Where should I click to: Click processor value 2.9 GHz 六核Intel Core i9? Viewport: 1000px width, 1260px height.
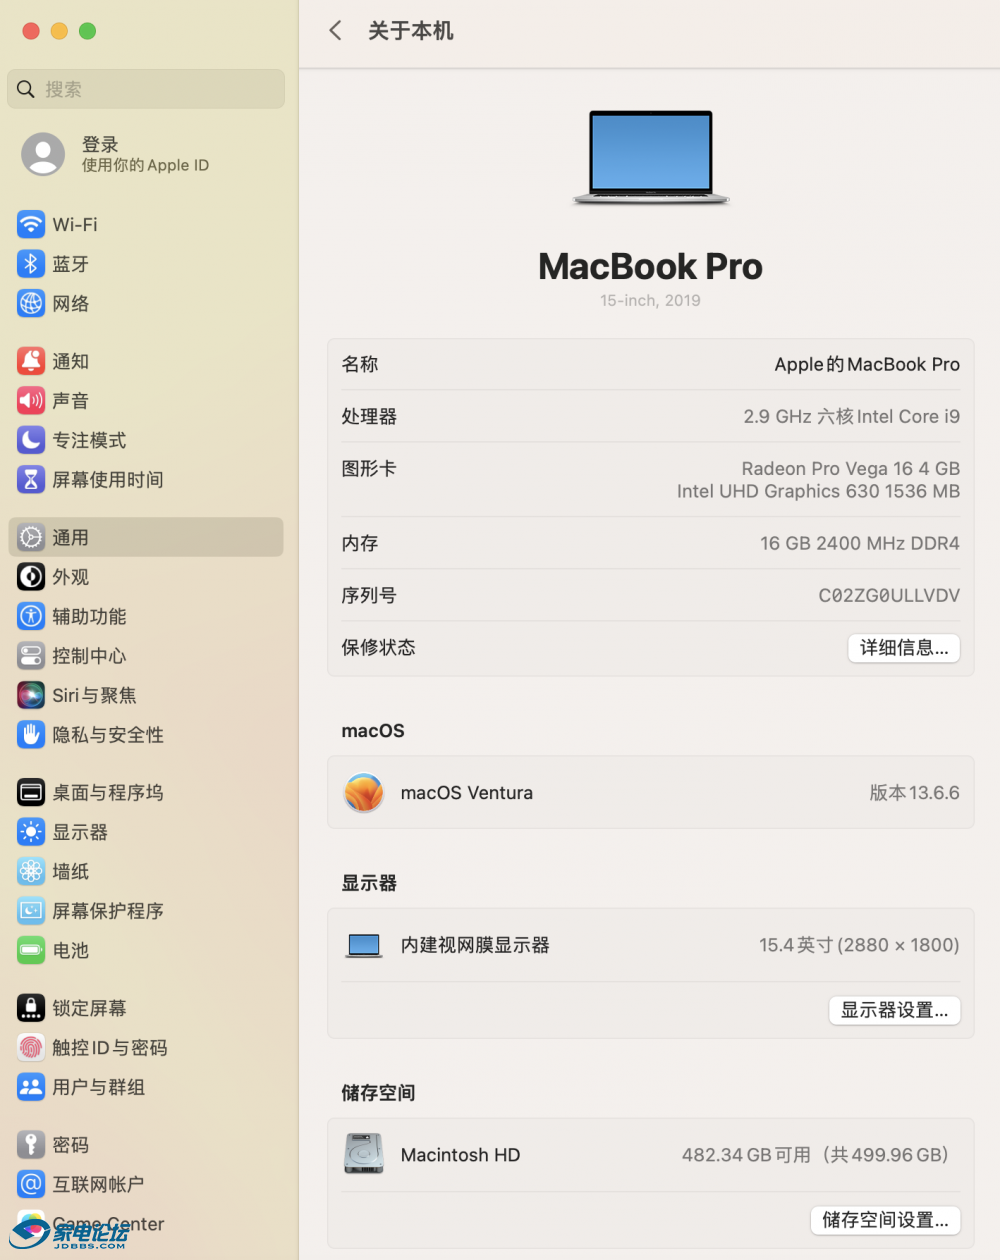[x=851, y=417]
